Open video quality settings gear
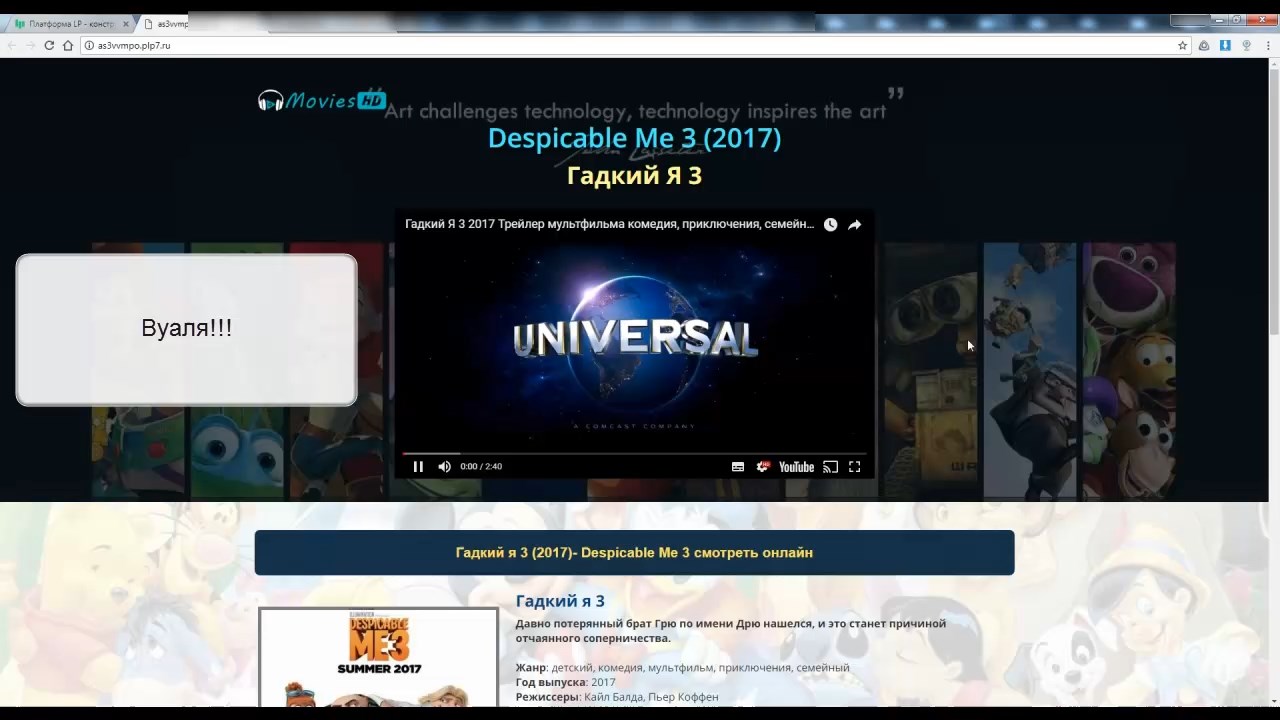The image size is (1280, 720). click(763, 467)
